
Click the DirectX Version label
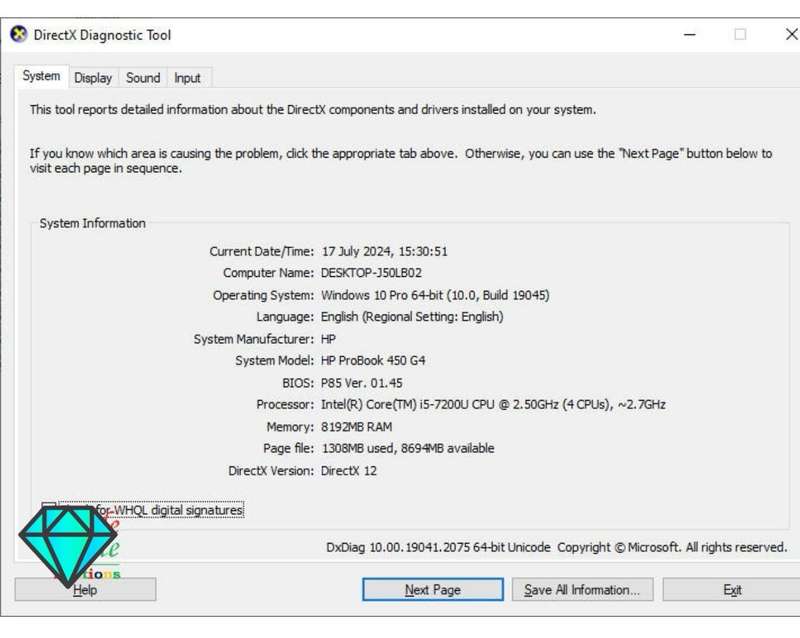point(271,471)
